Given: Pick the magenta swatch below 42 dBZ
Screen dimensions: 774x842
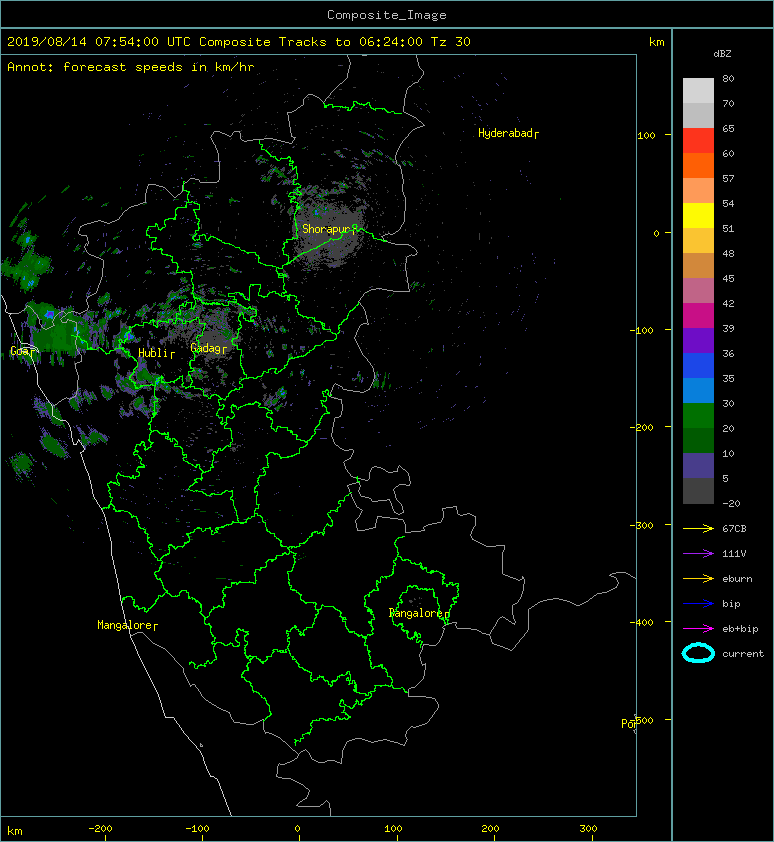Looking at the screenshot, I should tap(698, 316).
